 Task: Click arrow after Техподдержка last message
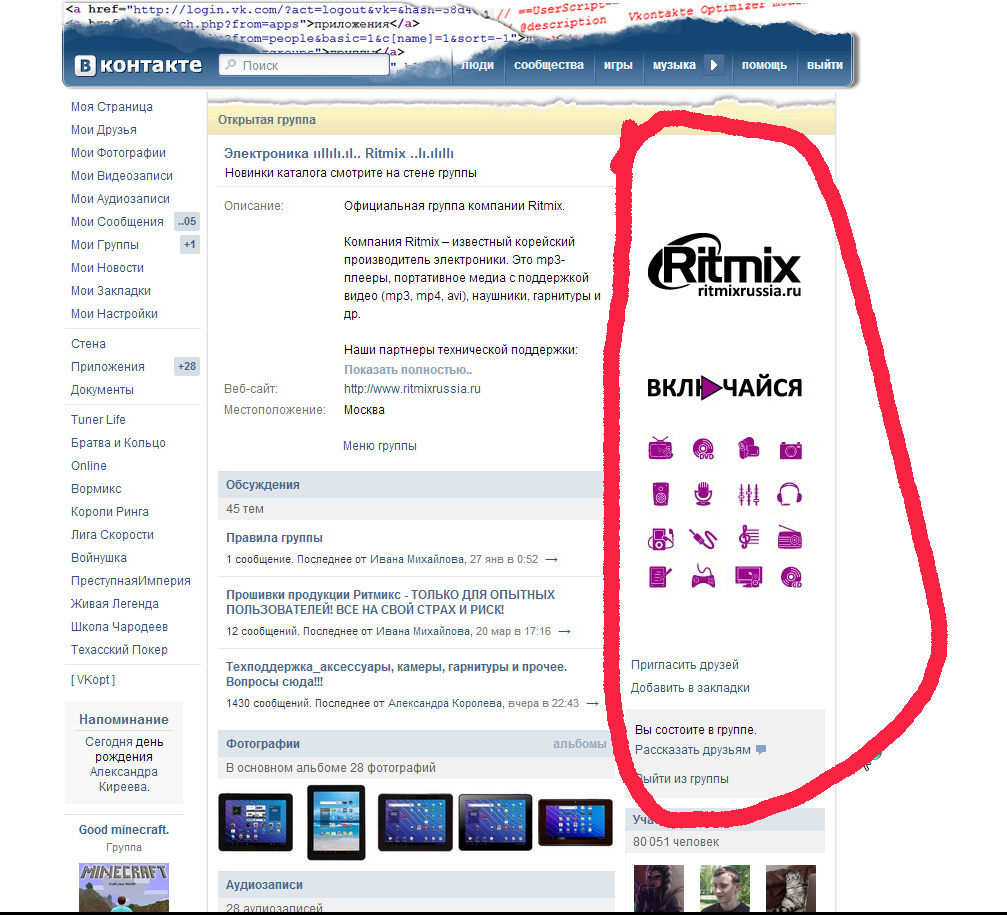pyautogui.click(x=593, y=703)
